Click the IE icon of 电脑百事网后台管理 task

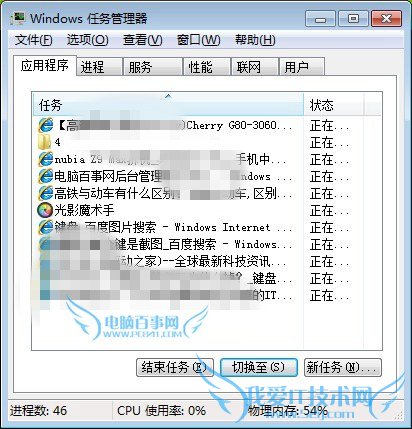46,176
